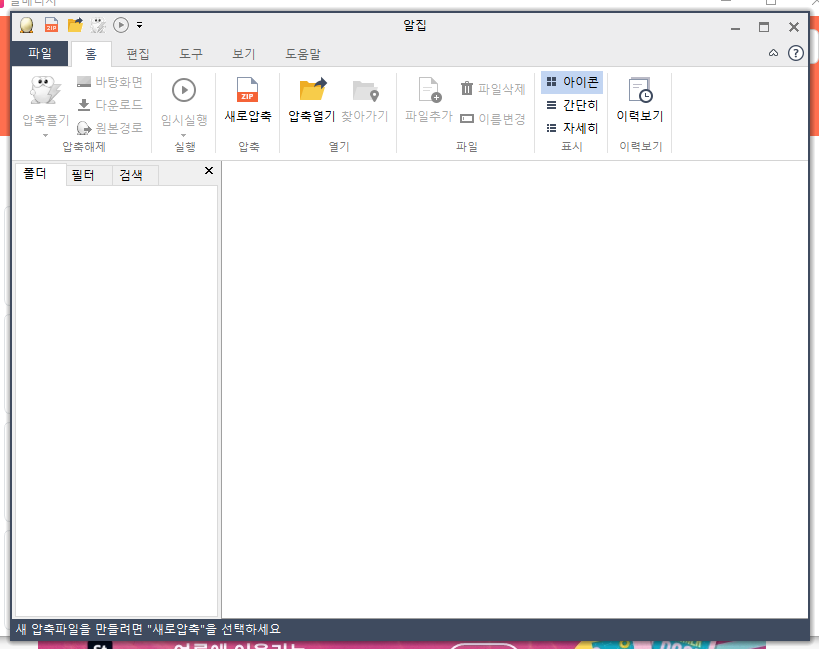This screenshot has width=819, height=649.
Task: Click the circular run icon in quick access toolbar
Action: [121, 25]
